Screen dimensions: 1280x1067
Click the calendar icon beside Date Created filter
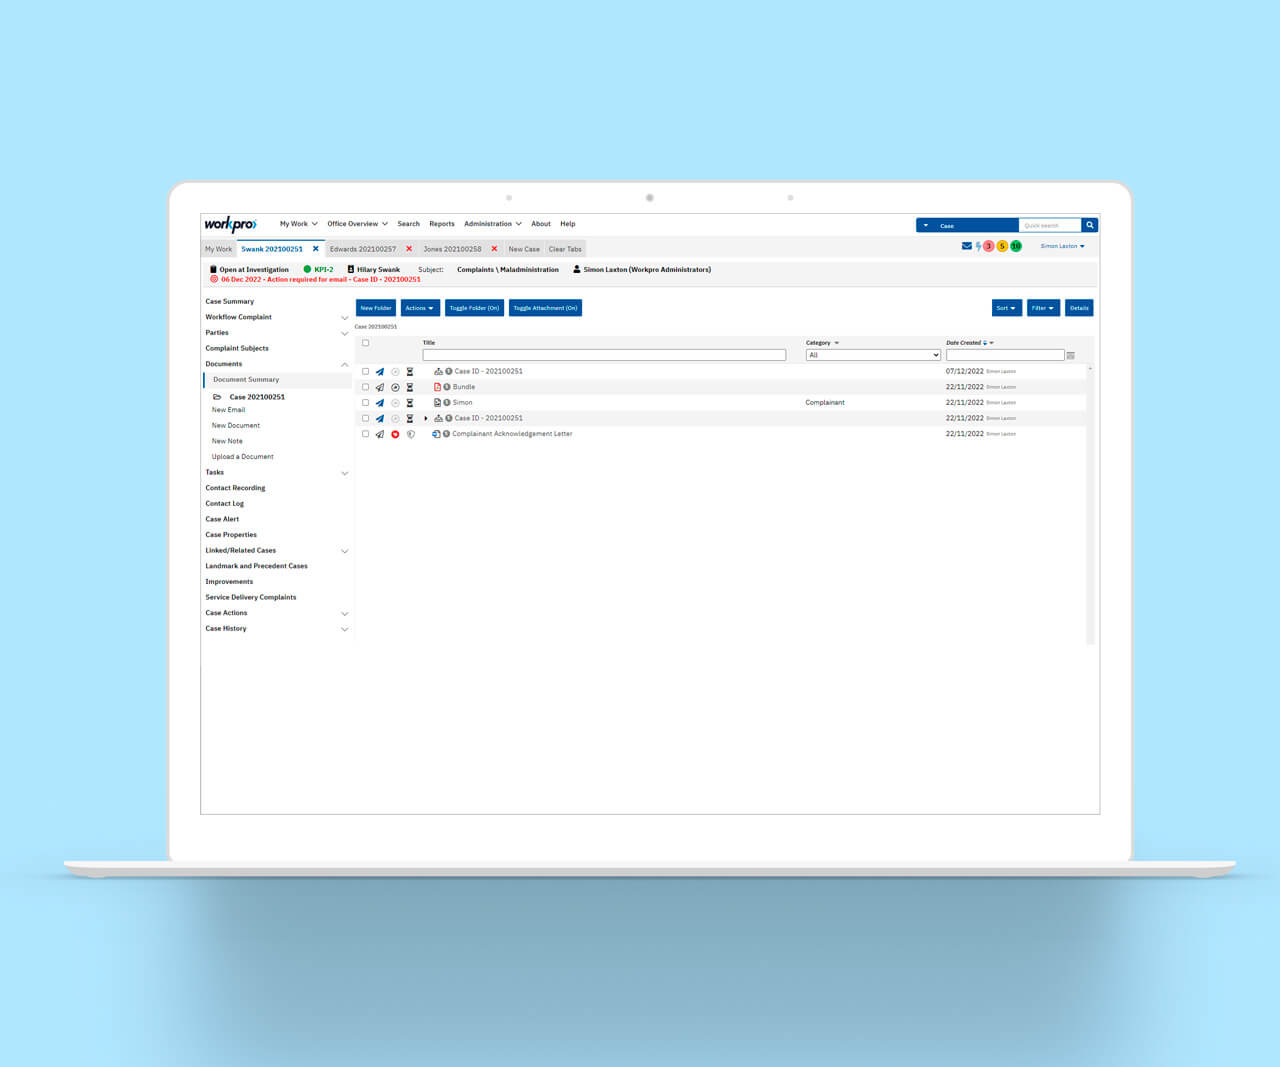tap(1071, 354)
